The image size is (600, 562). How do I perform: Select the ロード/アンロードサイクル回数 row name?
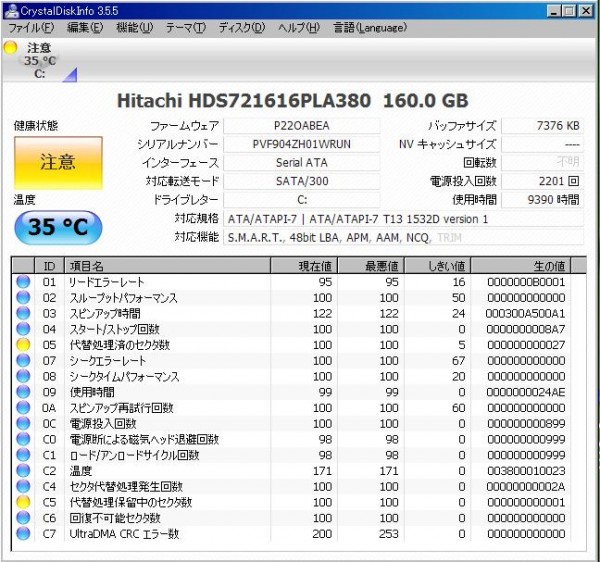[134, 455]
